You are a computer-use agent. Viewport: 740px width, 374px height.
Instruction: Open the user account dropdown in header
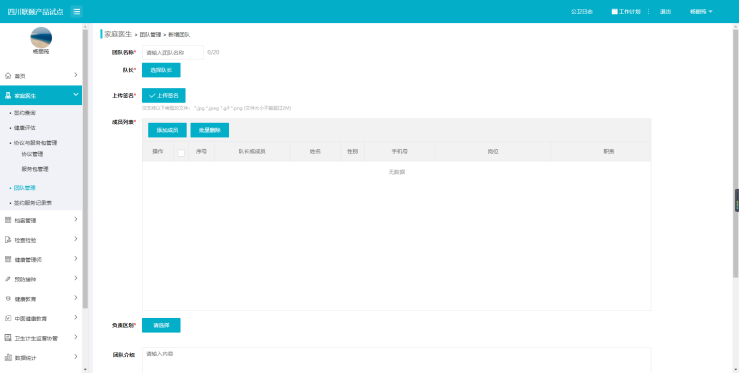point(701,11)
